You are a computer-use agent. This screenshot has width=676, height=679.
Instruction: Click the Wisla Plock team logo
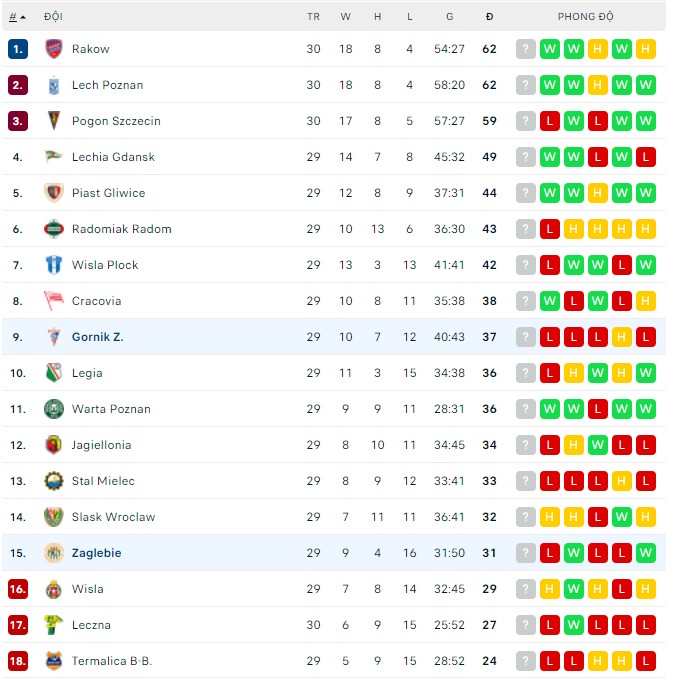point(53,265)
